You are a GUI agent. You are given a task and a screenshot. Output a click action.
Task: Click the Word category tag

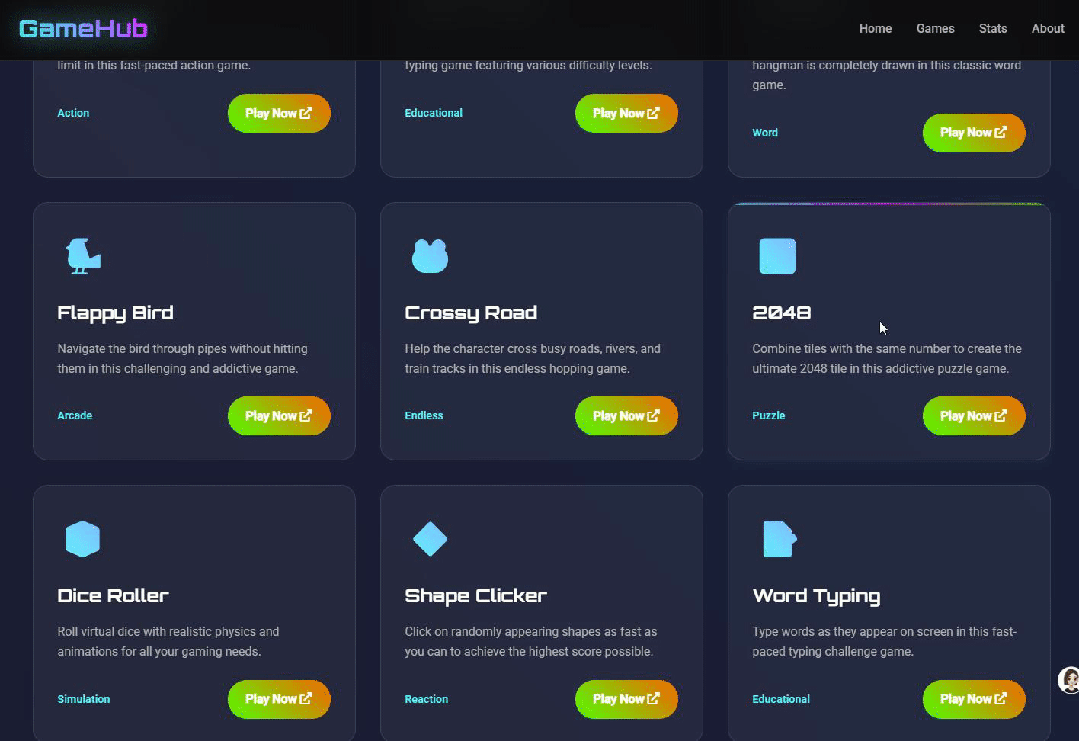765,133
